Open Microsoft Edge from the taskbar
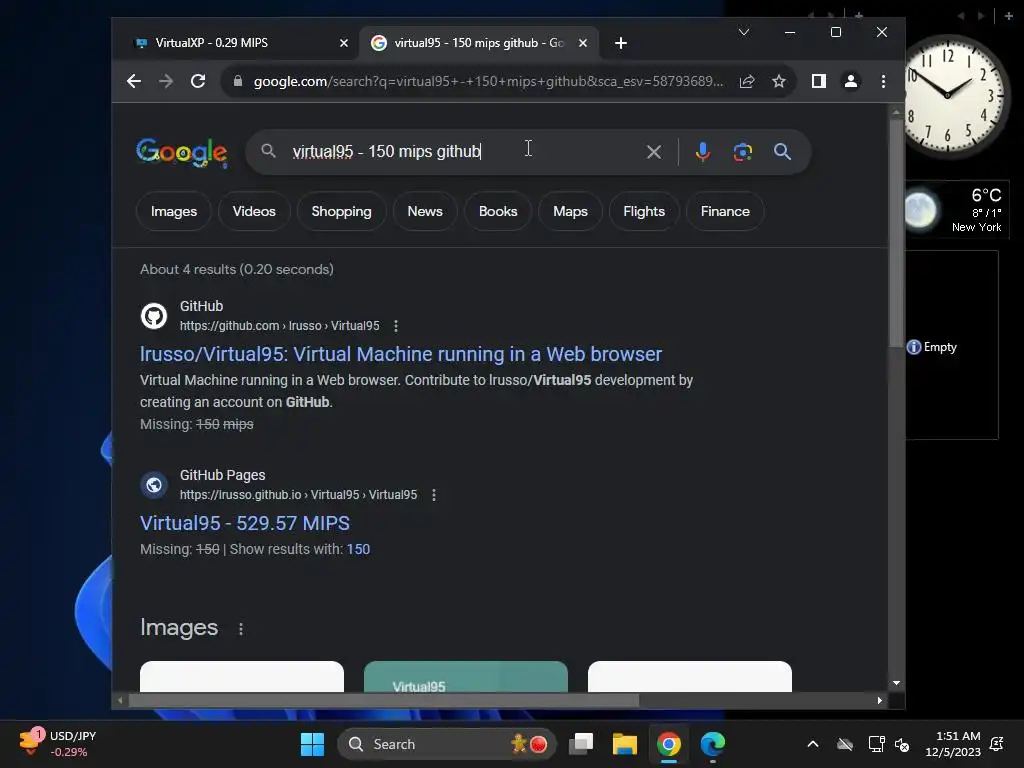This screenshot has width=1024, height=768. pos(712,744)
